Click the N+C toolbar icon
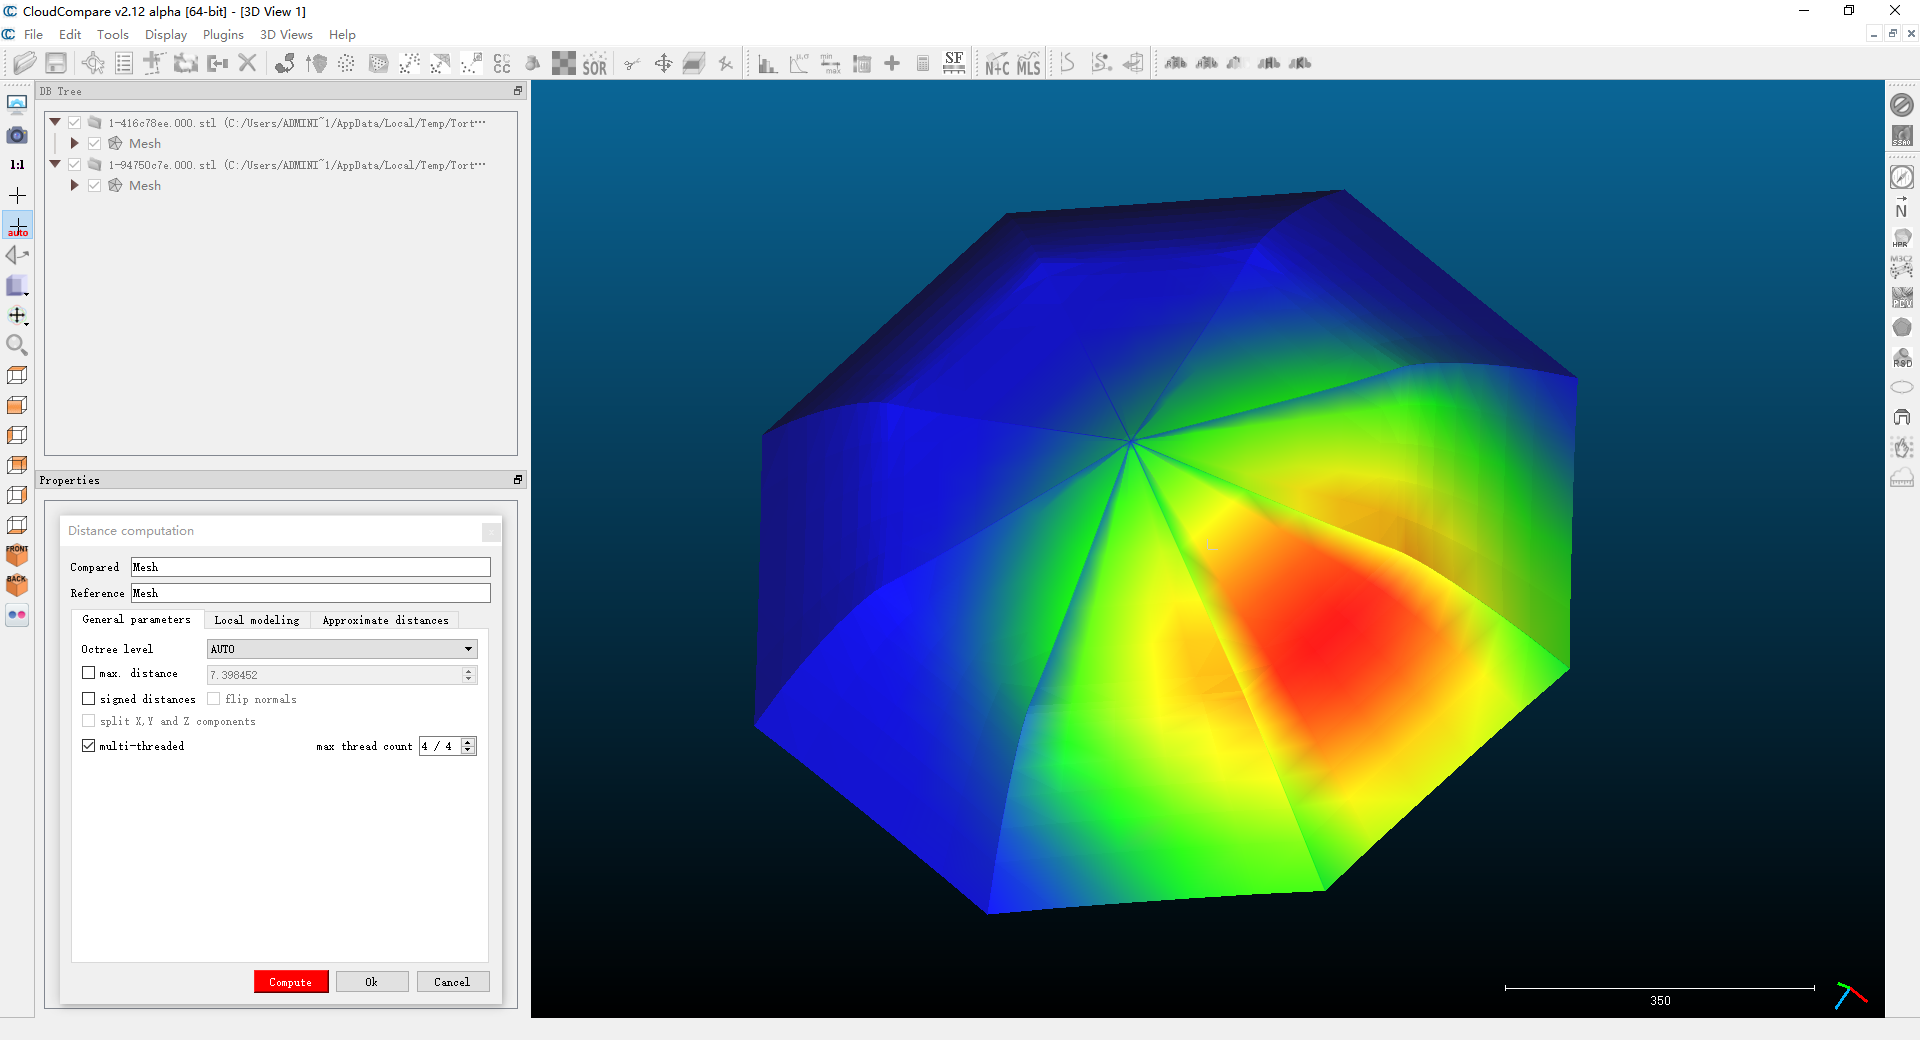 (x=997, y=64)
